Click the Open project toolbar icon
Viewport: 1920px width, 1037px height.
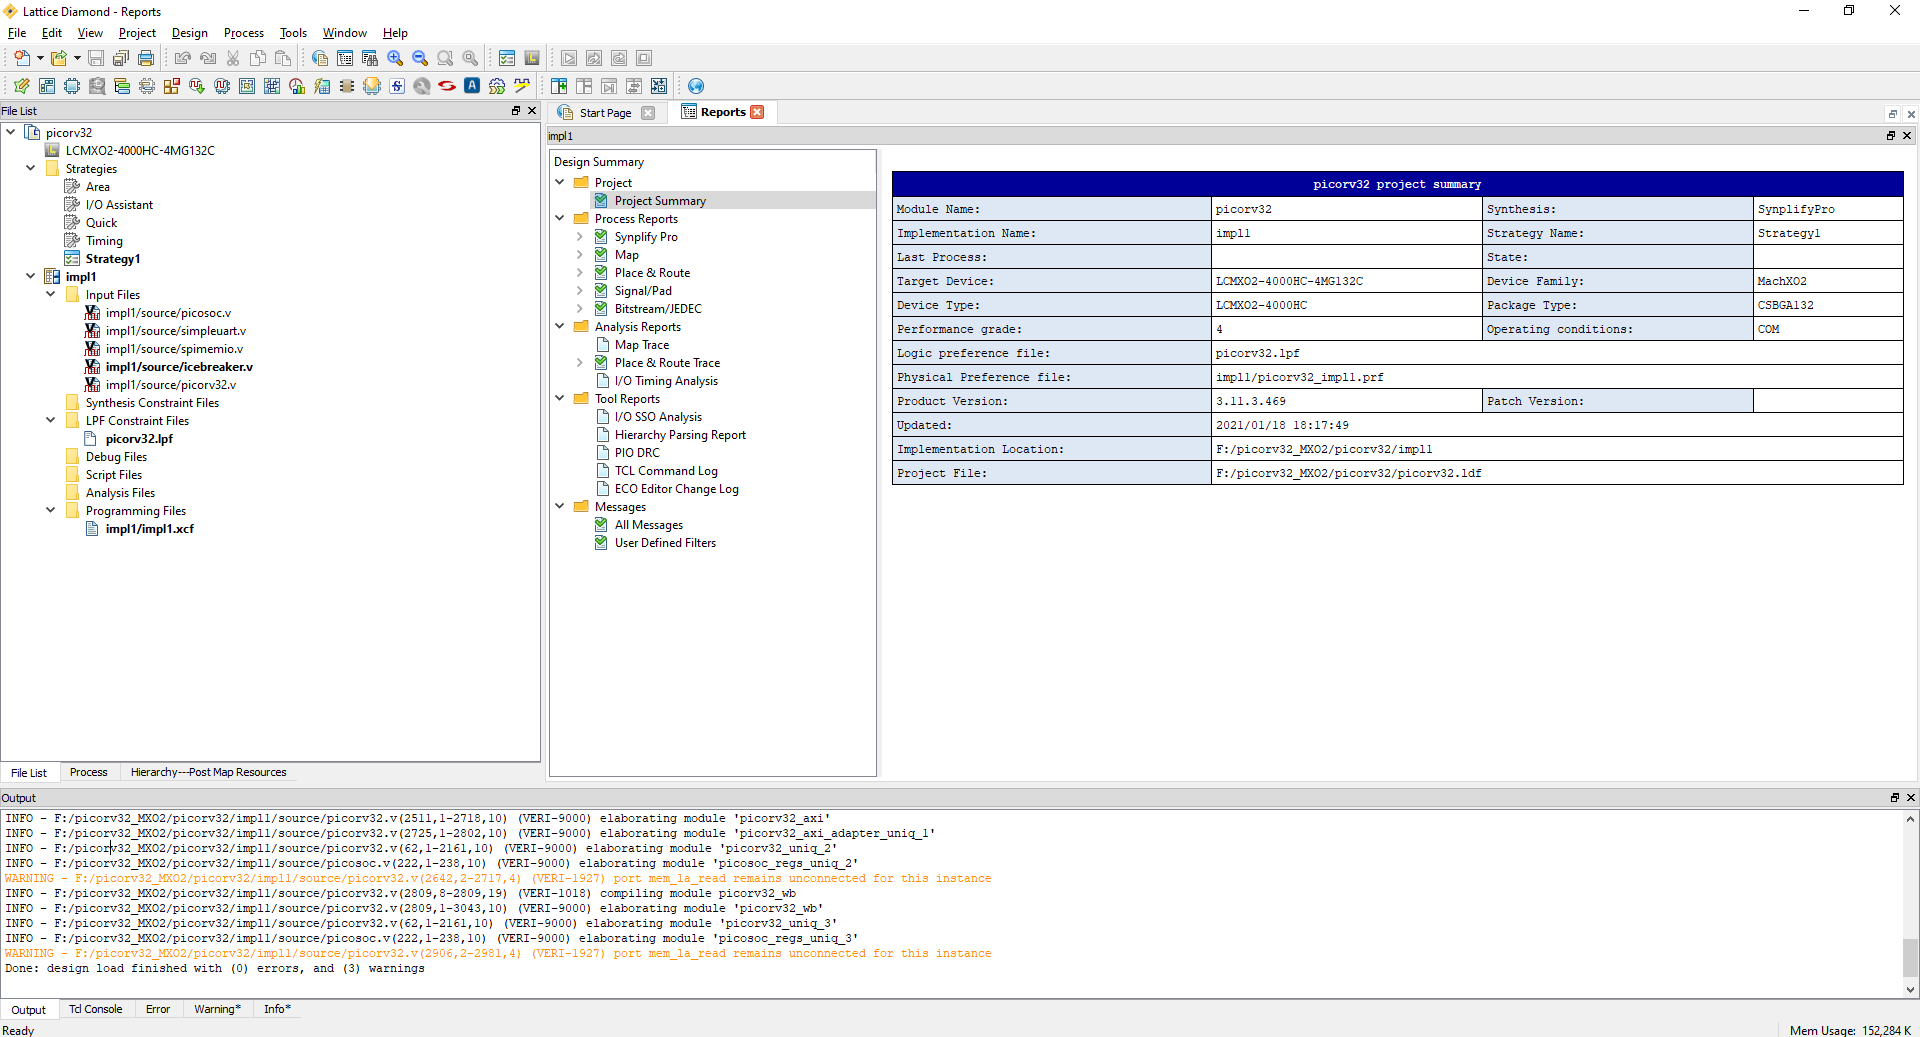tap(59, 58)
